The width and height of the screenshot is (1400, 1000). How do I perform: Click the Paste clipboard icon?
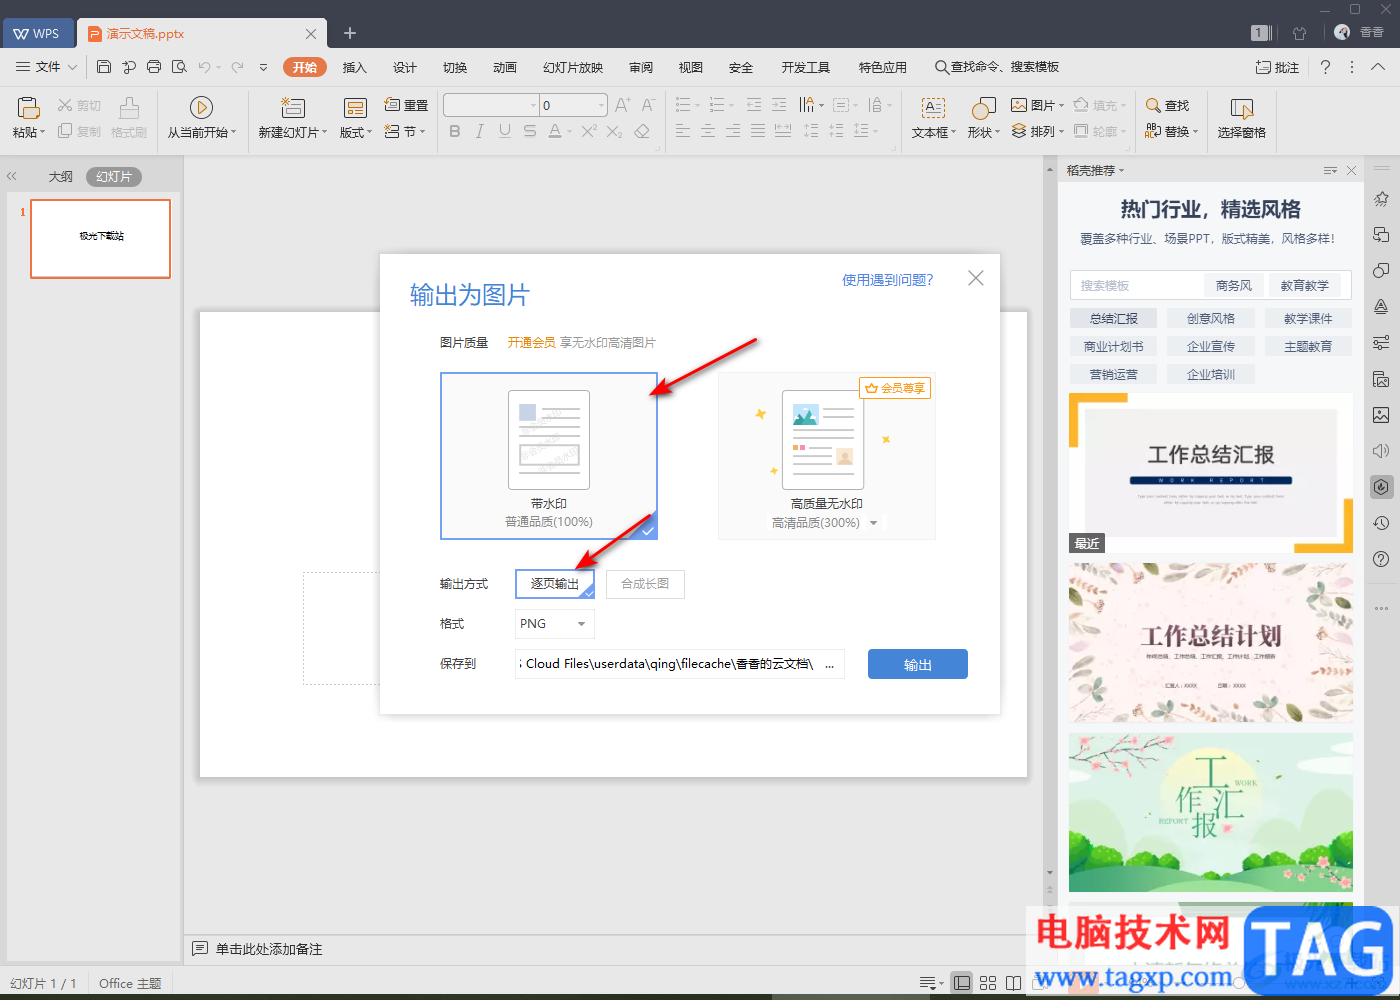point(28,108)
